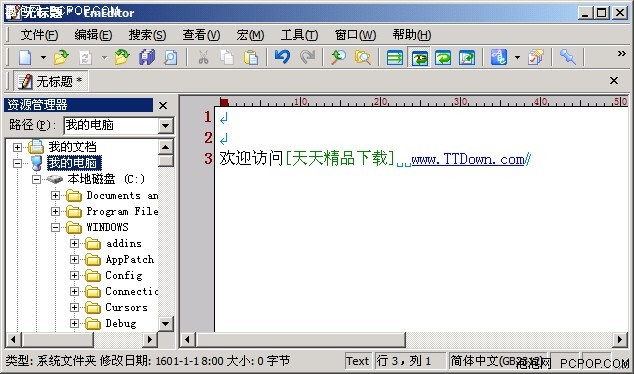Click the Open file folder icon
Viewport: 634px width, 374px height.
click(61, 57)
